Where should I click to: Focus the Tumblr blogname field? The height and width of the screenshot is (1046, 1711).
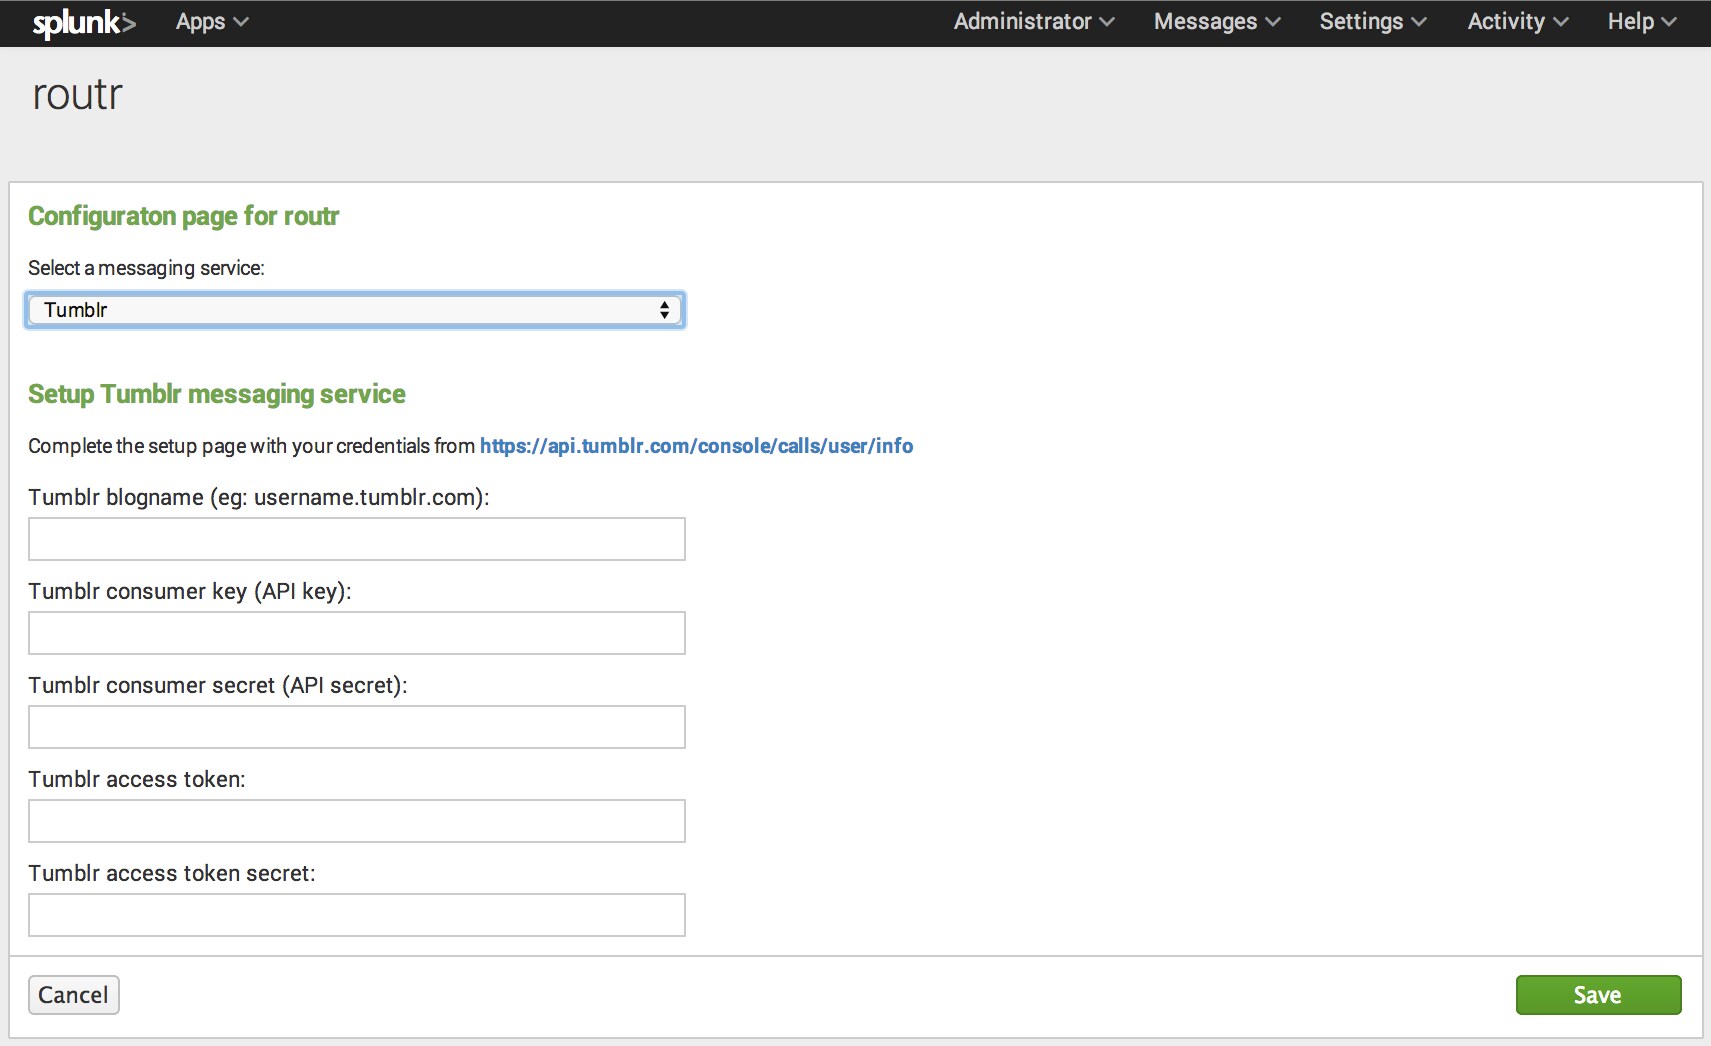pyautogui.click(x=357, y=539)
